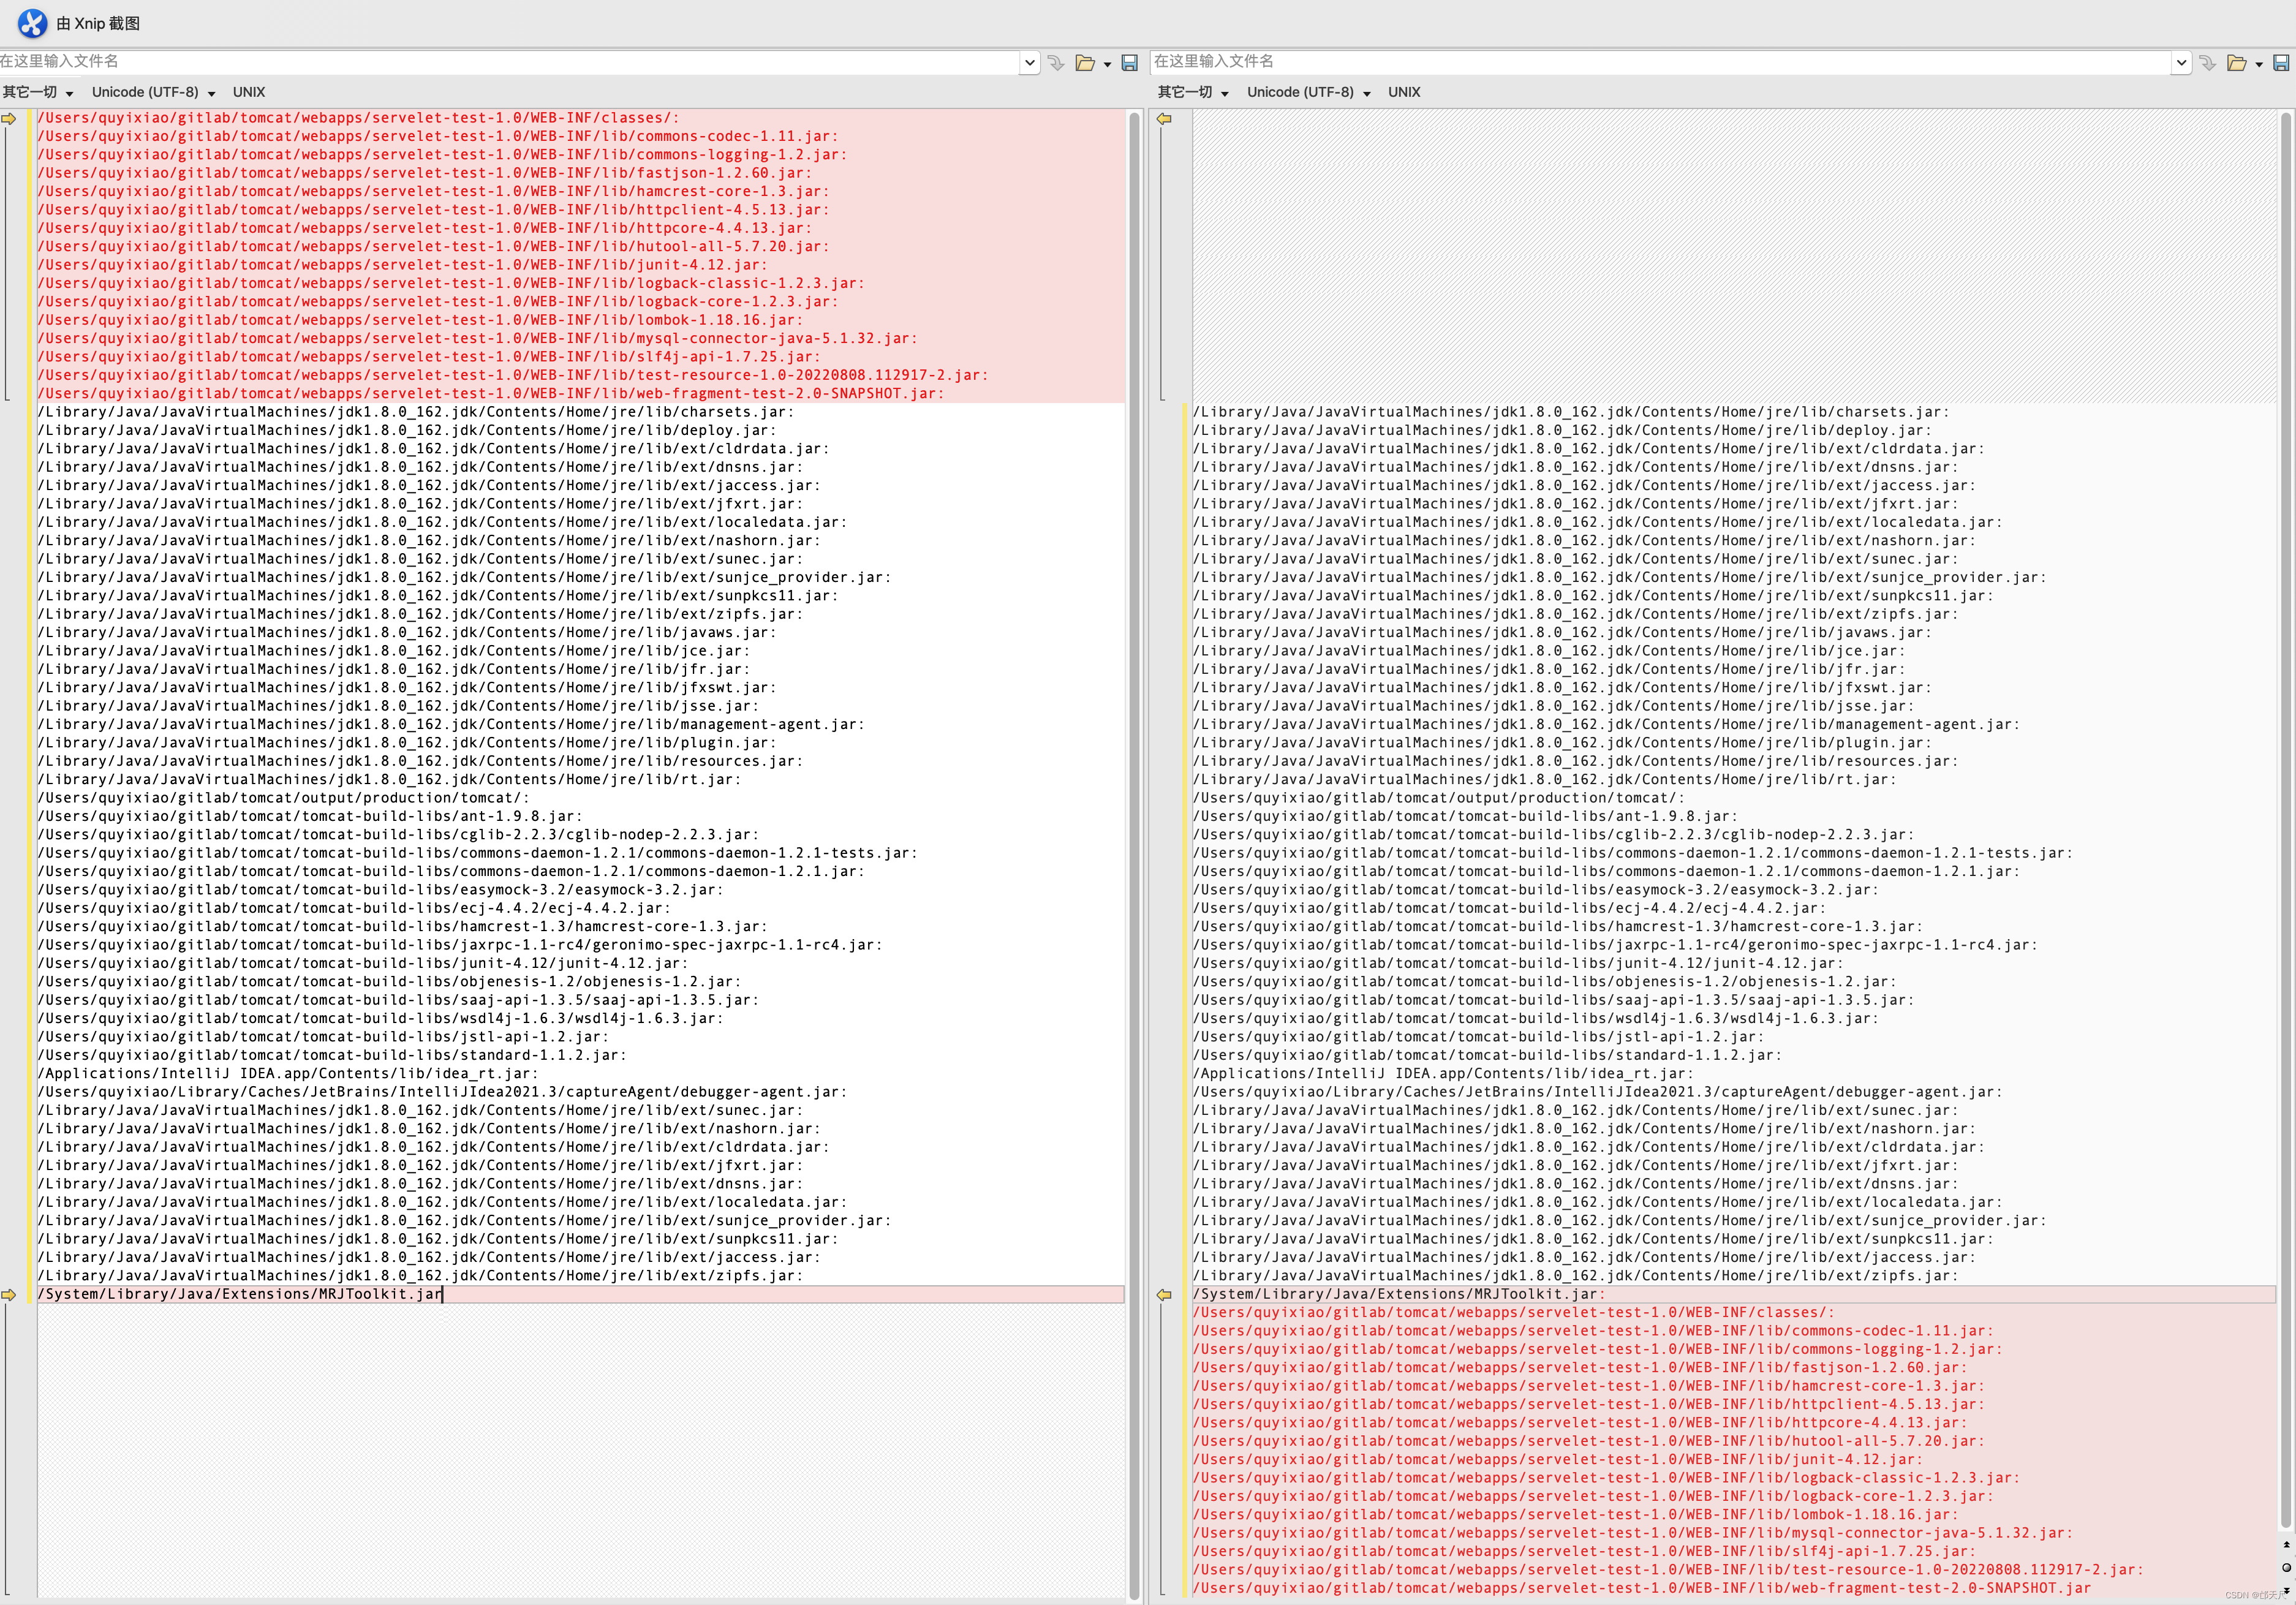
Task: Click right pane reload arrow icon
Action: (2208, 63)
